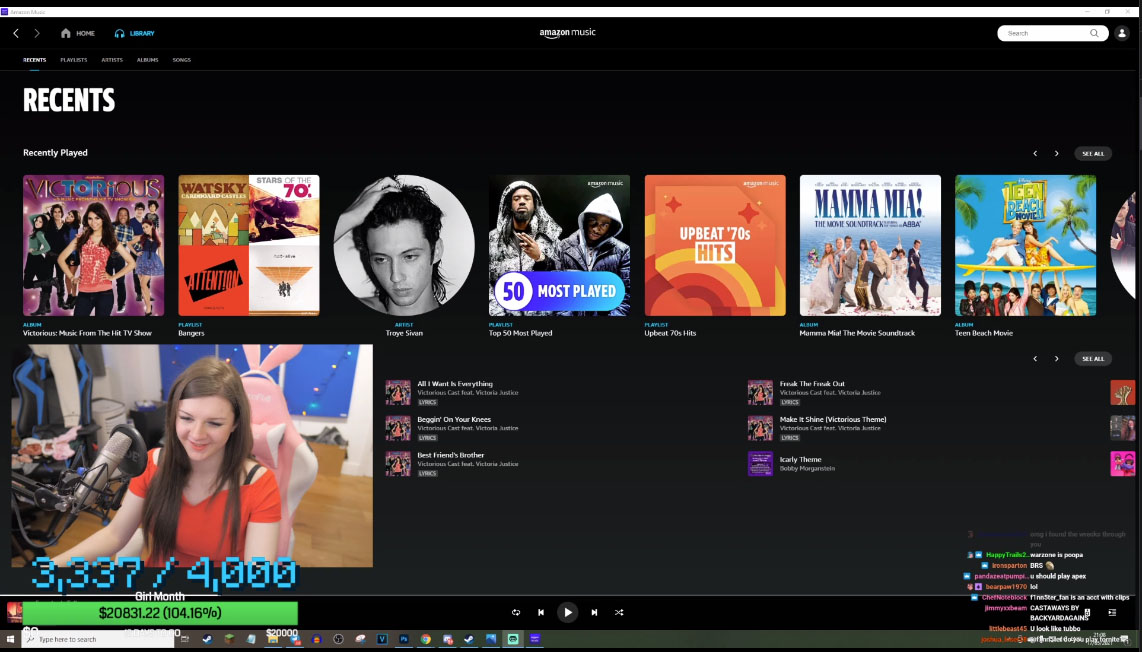Screen dimensions: 1142x652
Task: Open the account profile icon
Action: pyautogui.click(x=1122, y=34)
